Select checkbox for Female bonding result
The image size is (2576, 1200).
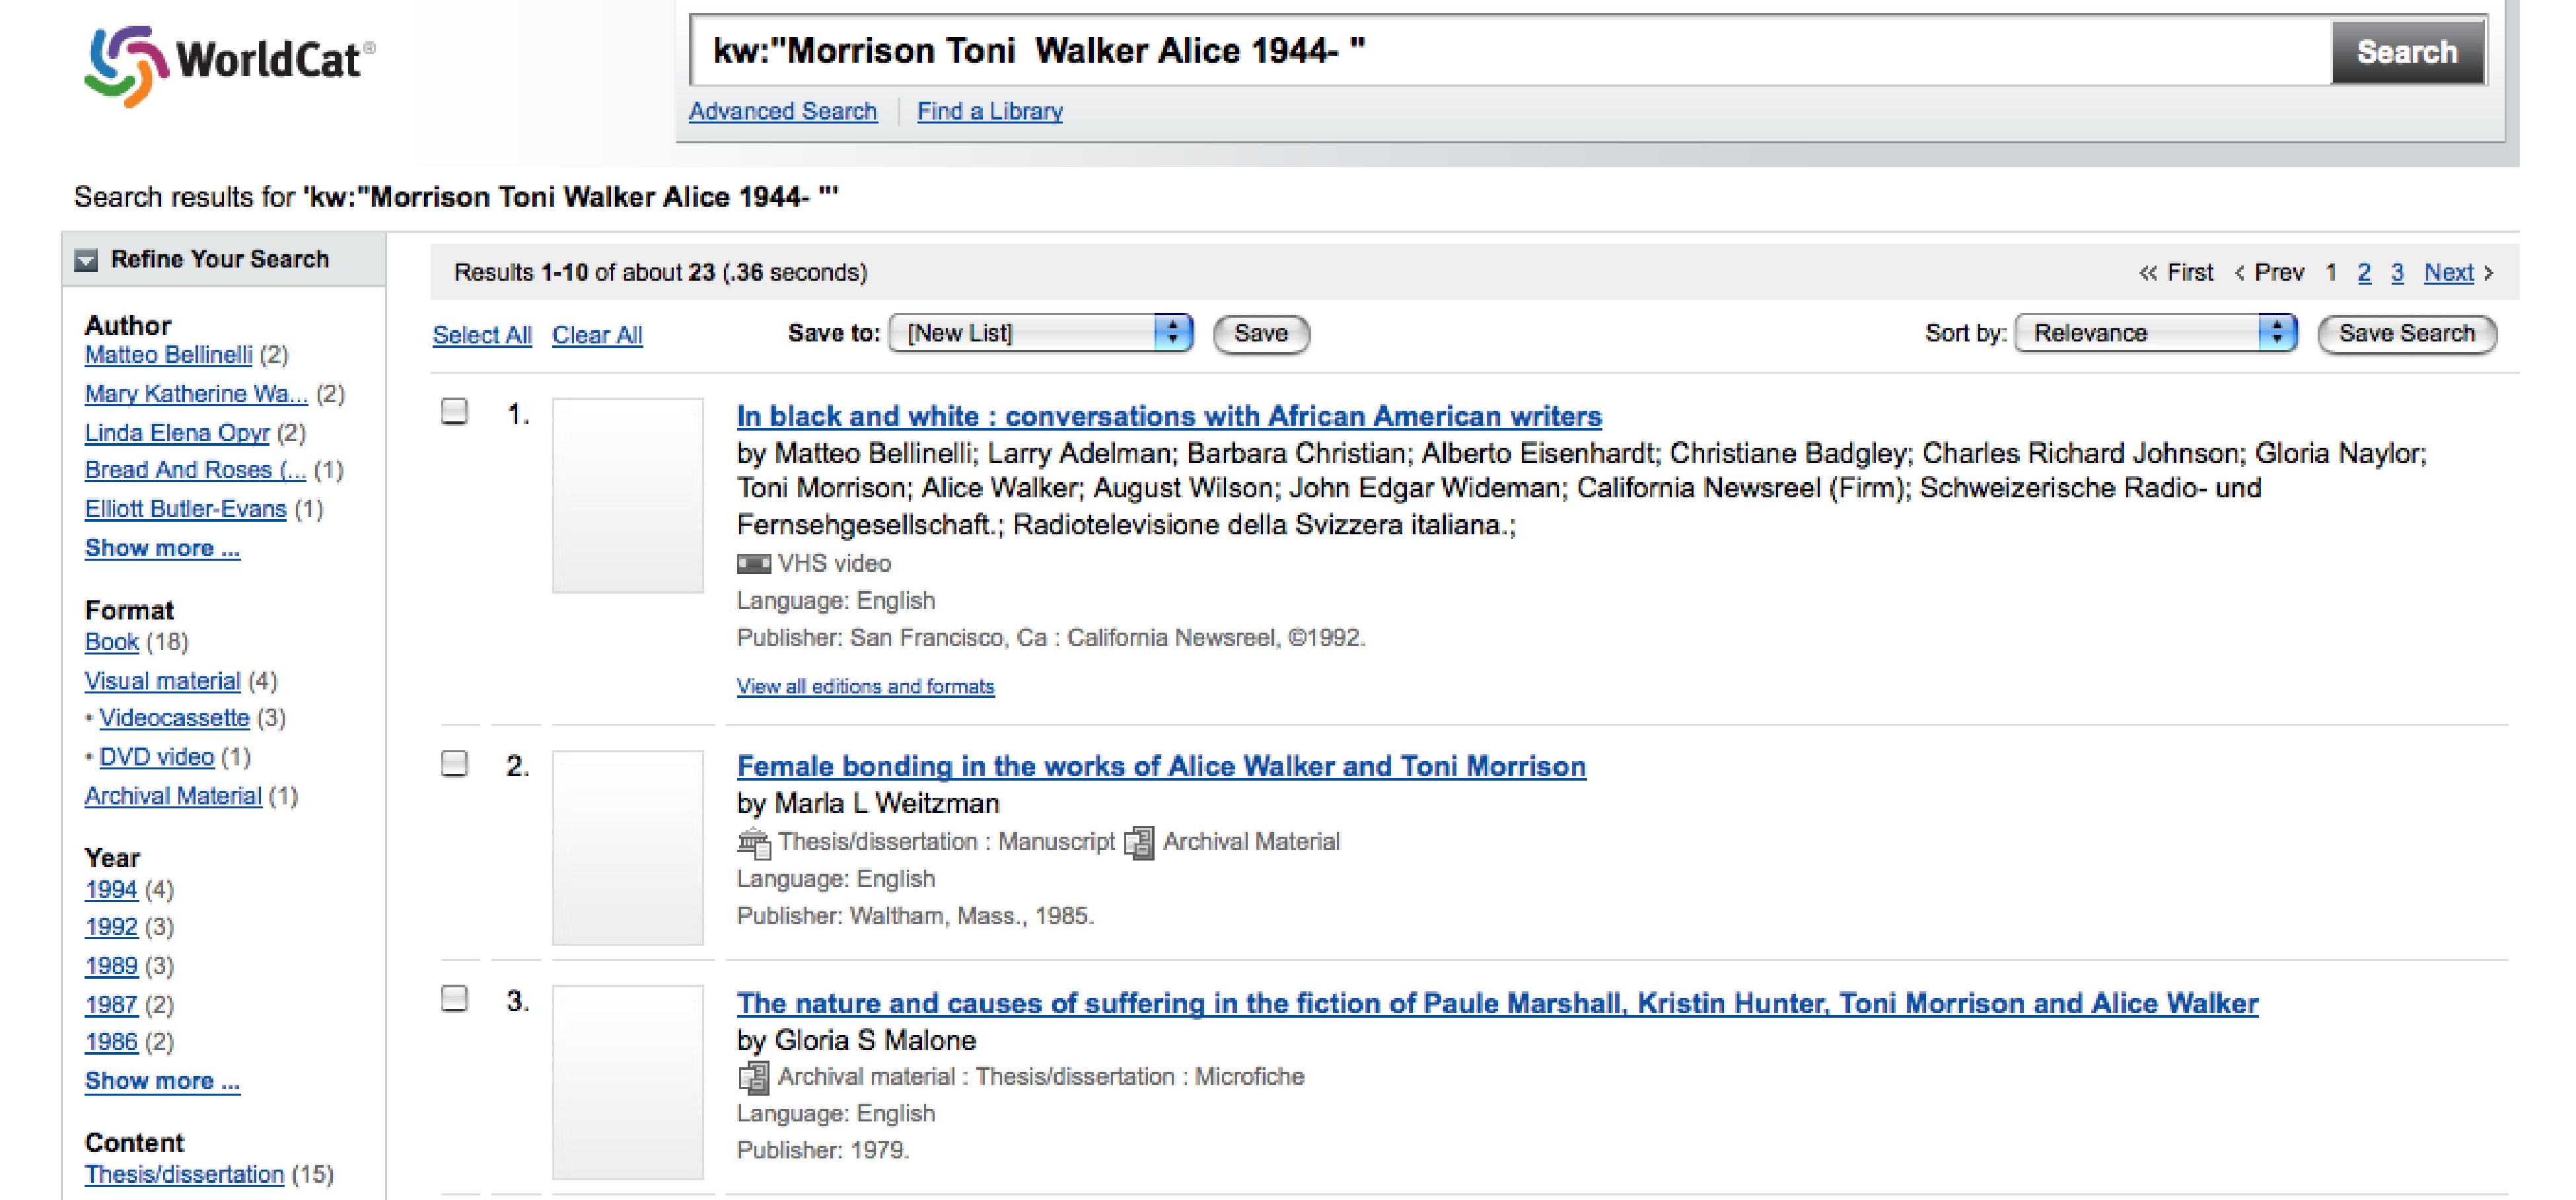tap(455, 763)
